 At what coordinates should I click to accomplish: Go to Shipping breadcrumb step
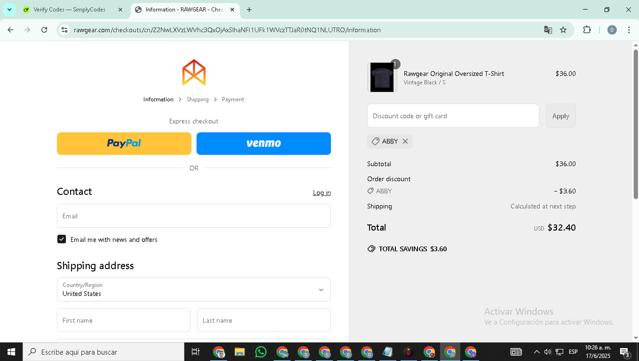coord(198,99)
